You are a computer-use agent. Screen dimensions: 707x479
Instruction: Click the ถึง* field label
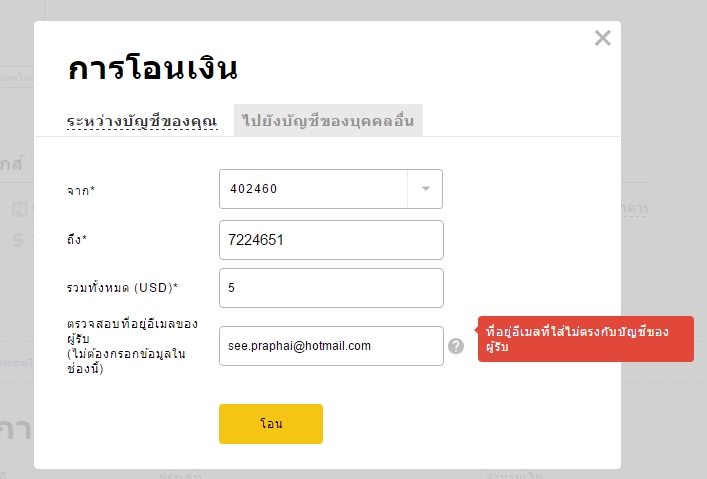pyautogui.click(x=77, y=239)
